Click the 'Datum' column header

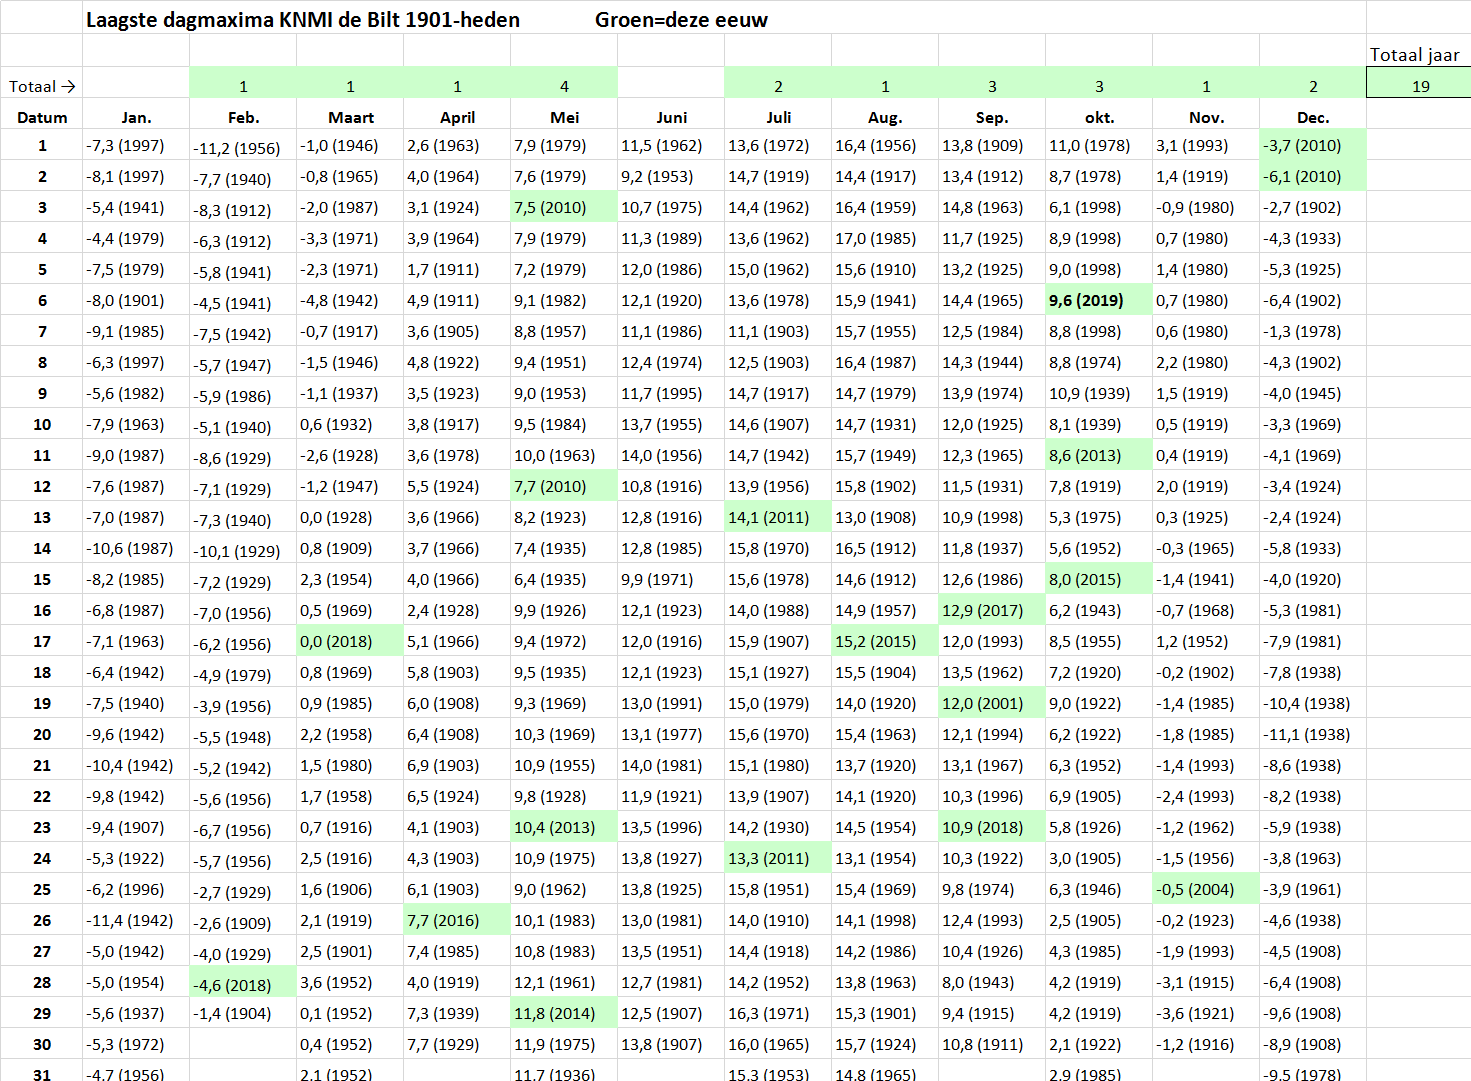click(42, 117)
